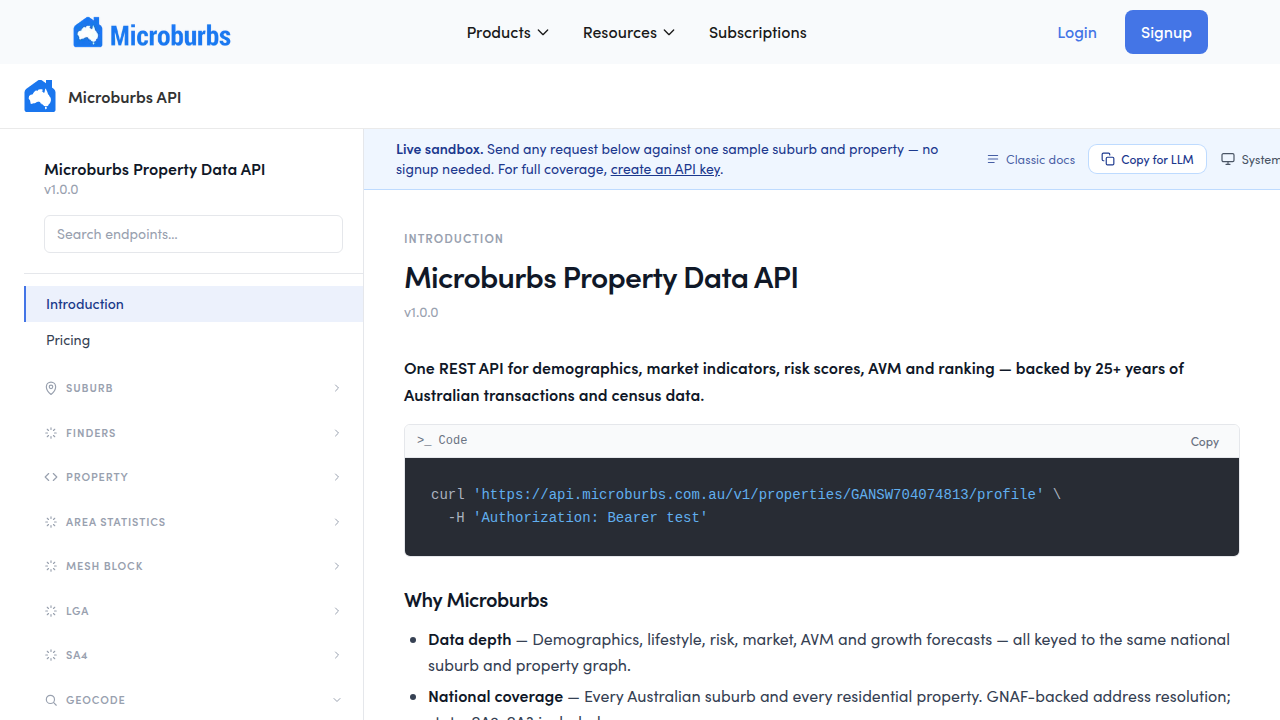The image size is (1280, 720).
Task: Click the System monitor icon
Action: click(1228, 160)
